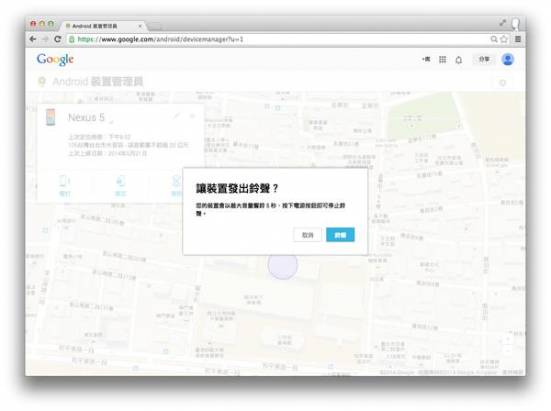
Task: Open the device manager settings gear
Action: (x=503, y=83)
